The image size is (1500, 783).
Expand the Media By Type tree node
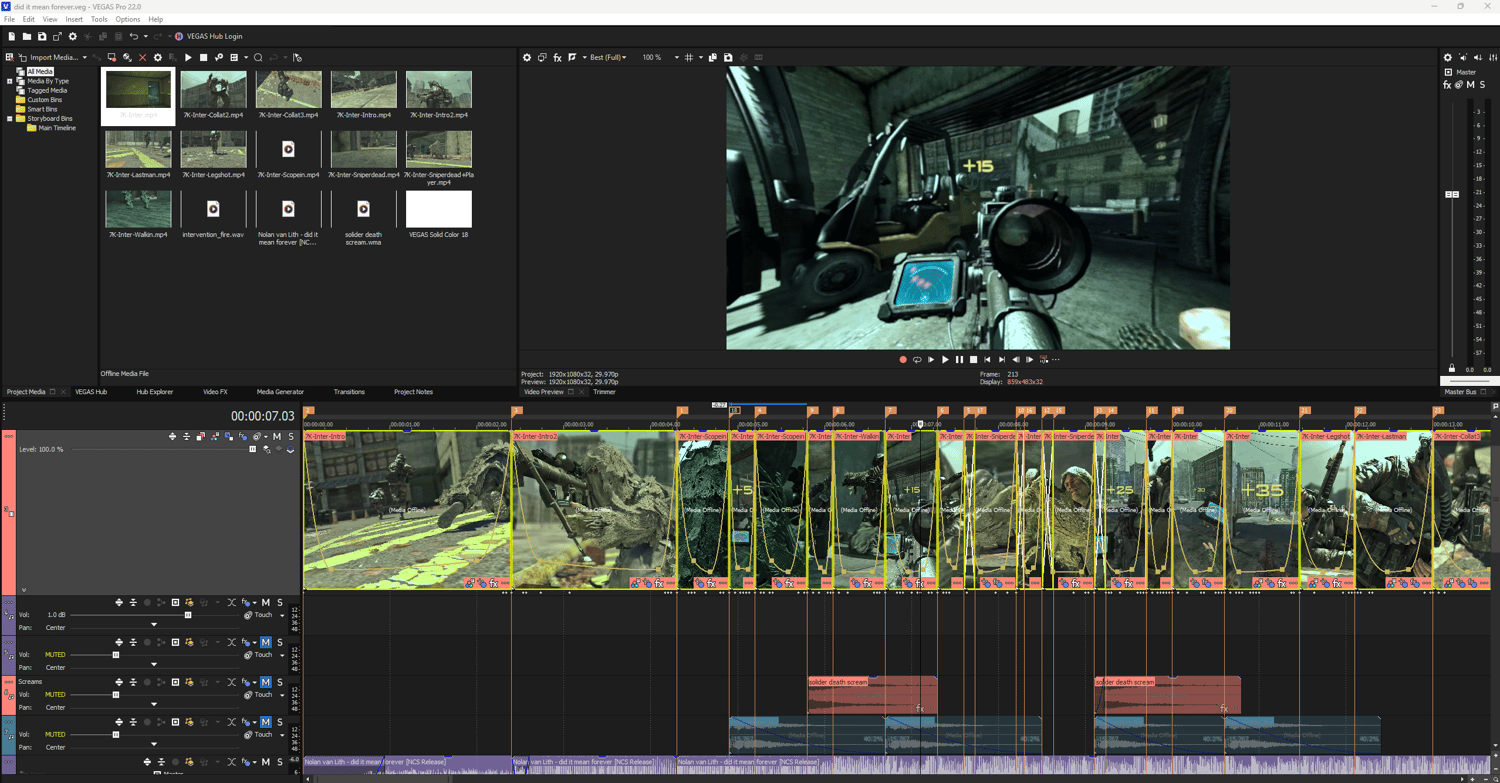10,81
